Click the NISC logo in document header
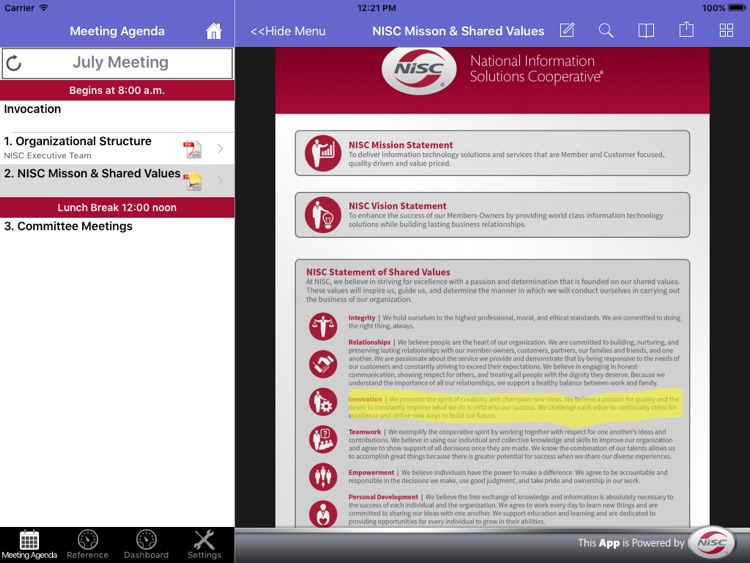The height and width of the screenshot is (563, 750). tap(419, 70)
